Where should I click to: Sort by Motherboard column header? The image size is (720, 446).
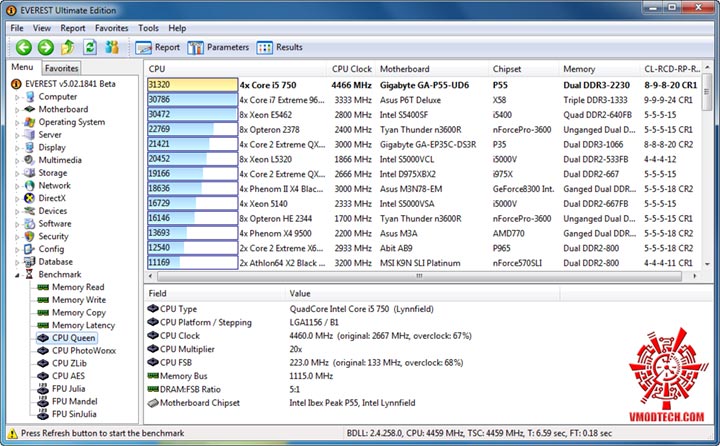tap(405, 69)
